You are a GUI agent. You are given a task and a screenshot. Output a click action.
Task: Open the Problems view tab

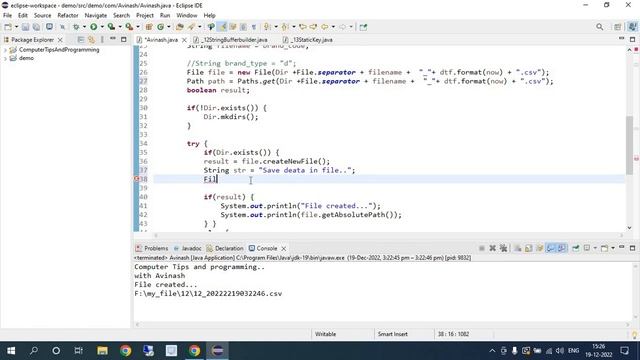click(x=152, y=248)
